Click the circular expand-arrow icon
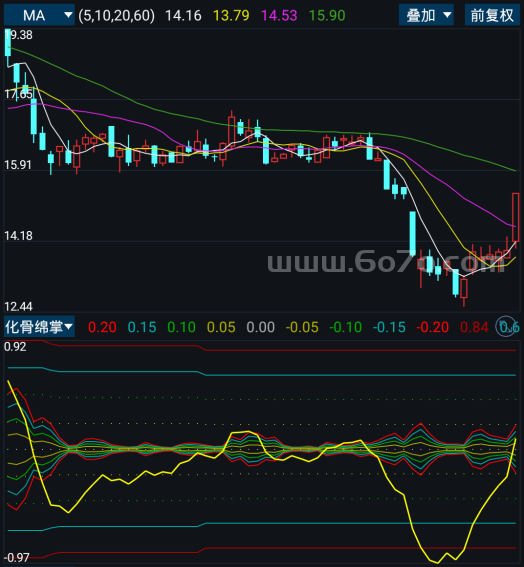 pyautogui.click(x=506, y=326)
